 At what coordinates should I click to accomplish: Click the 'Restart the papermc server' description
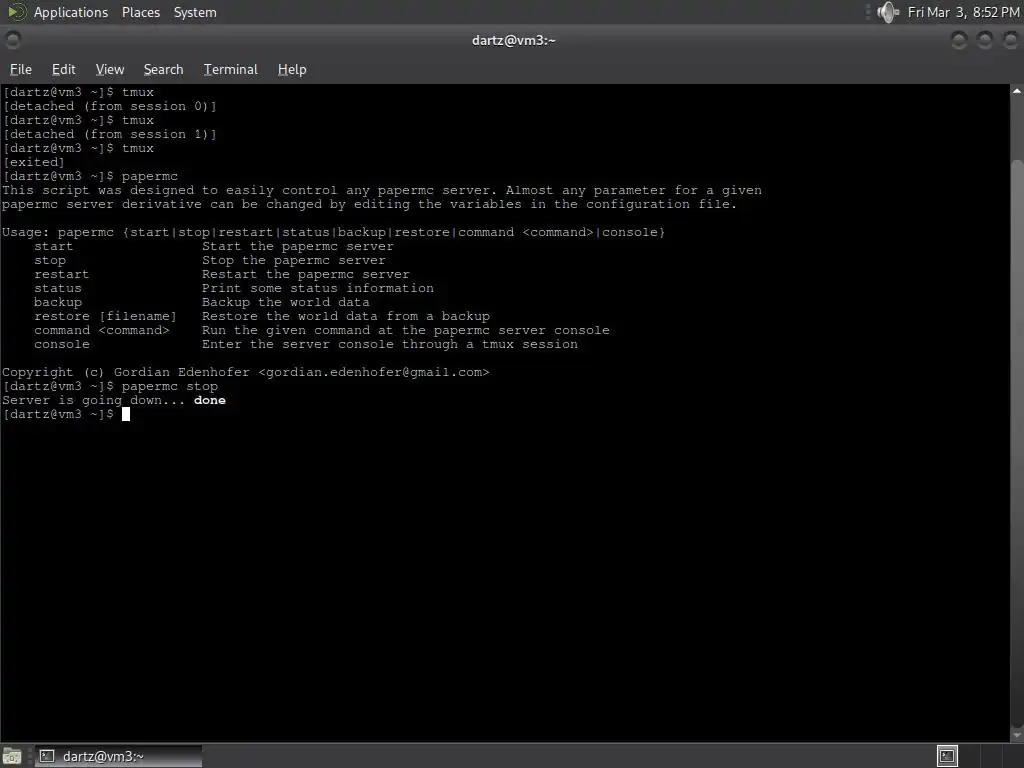(x=306, y=274)
